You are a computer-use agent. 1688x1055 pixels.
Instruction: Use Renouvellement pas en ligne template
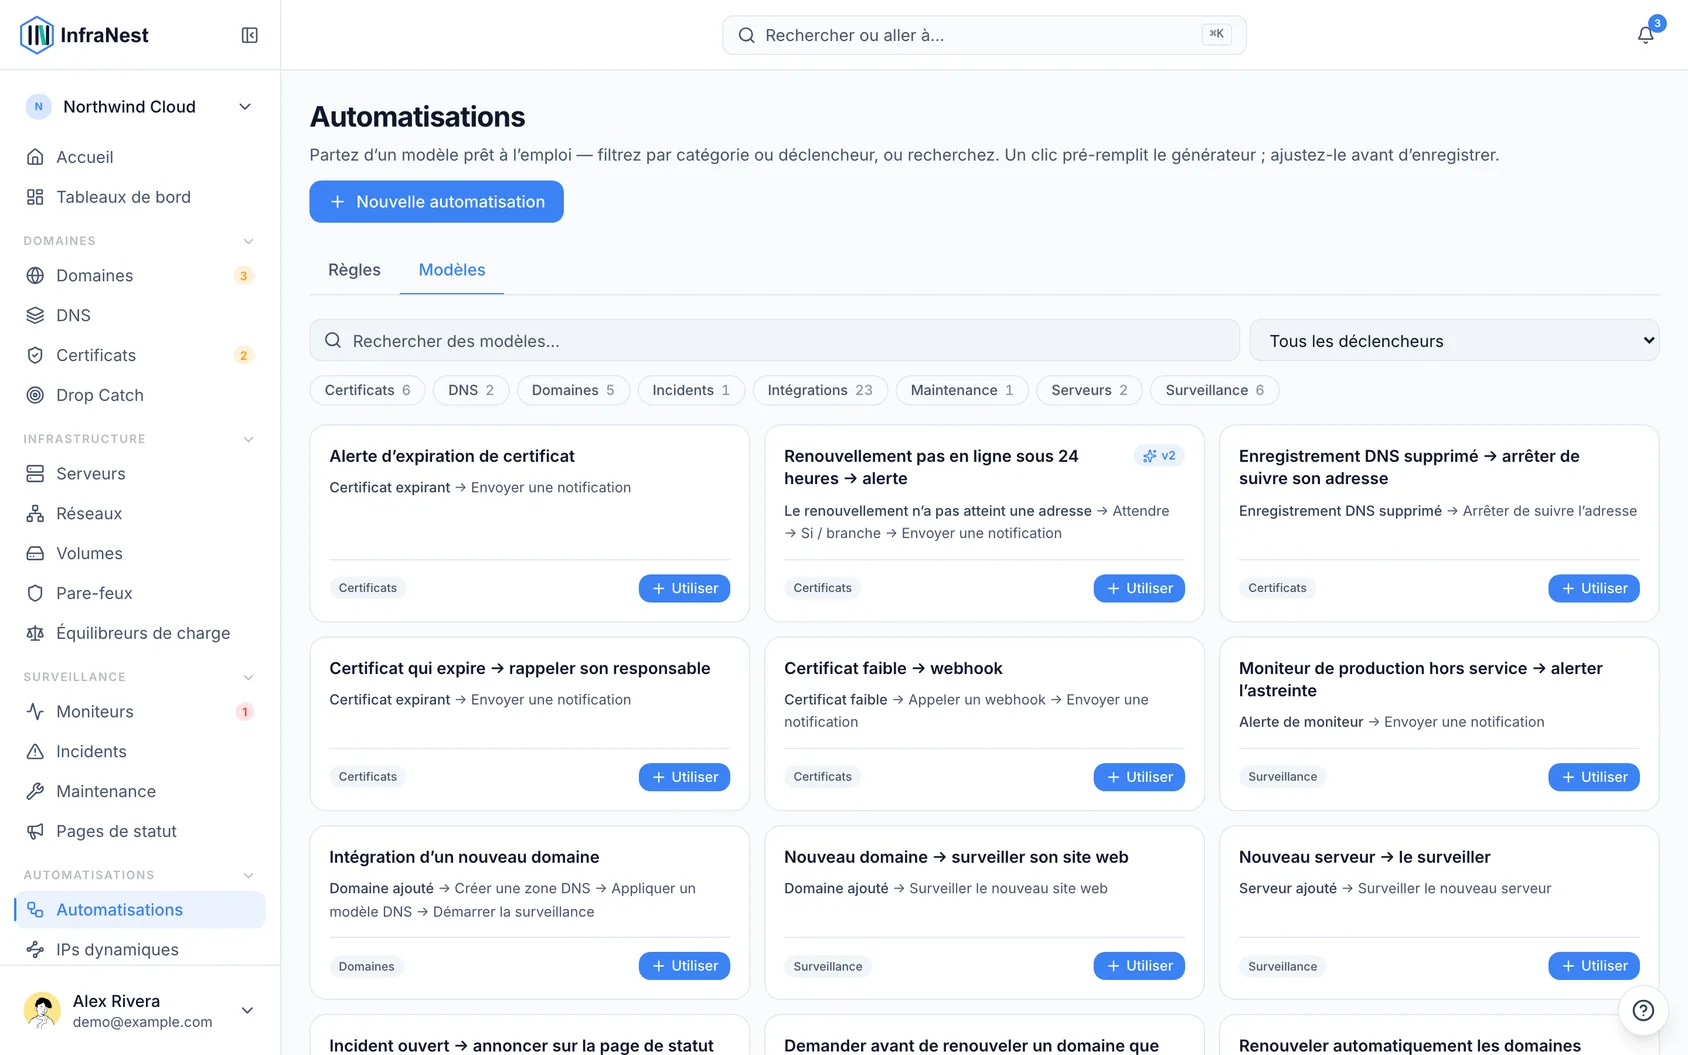(1139, 588)
